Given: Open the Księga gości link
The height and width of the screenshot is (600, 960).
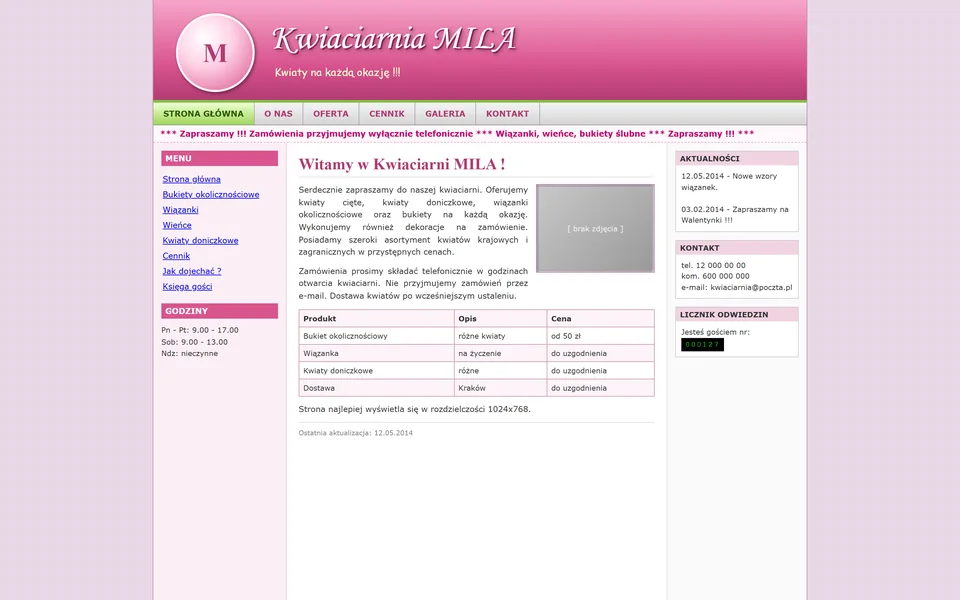Looking at the screenshot, I should coord(187,287).
